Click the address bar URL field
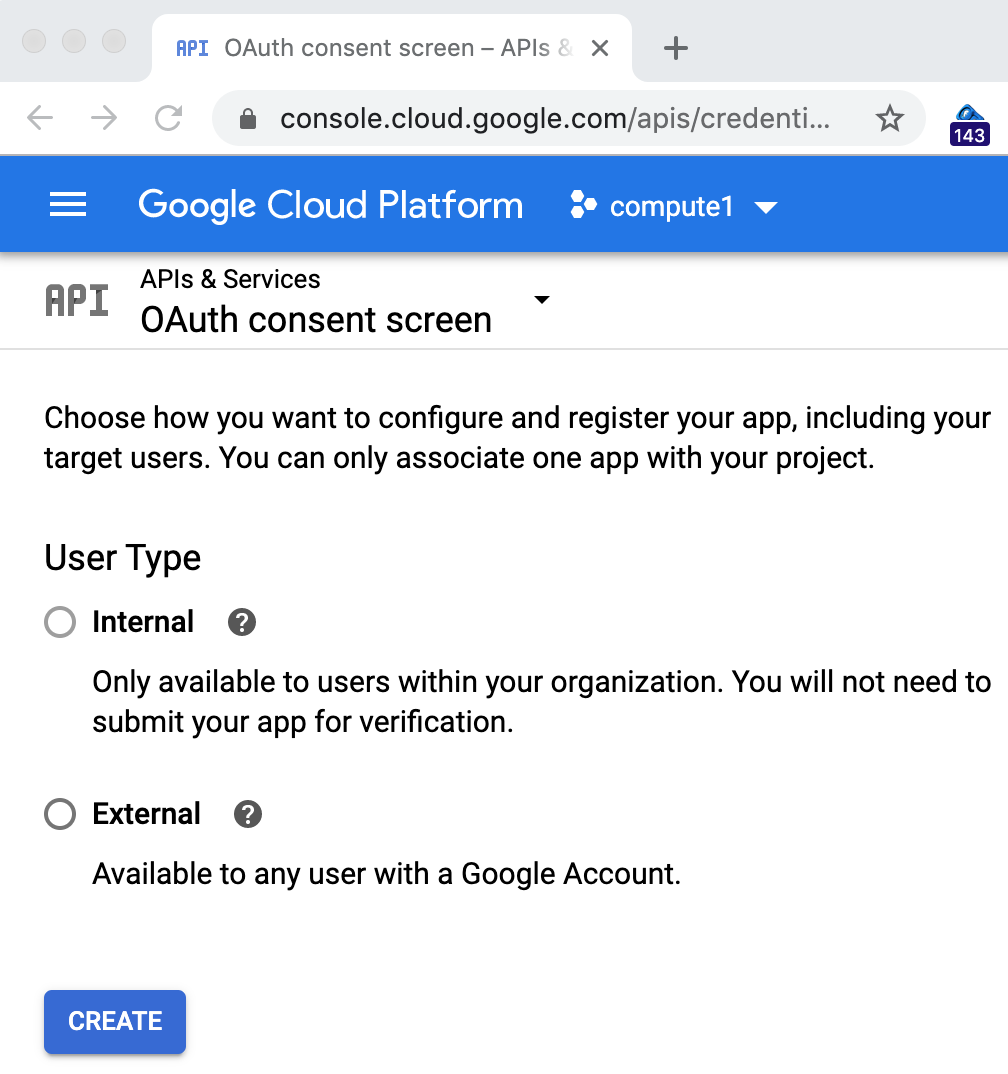 [554, 120]
